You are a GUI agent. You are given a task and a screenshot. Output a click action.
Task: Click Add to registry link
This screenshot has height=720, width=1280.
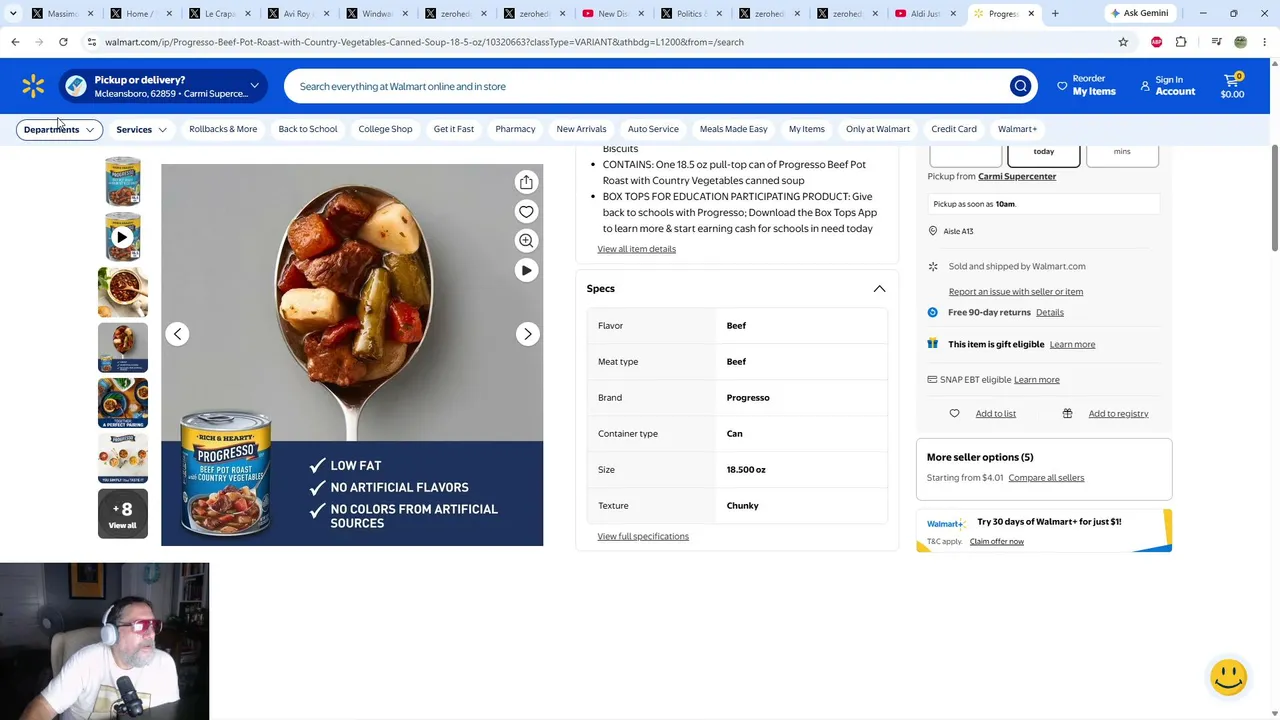coord(1118,414)
